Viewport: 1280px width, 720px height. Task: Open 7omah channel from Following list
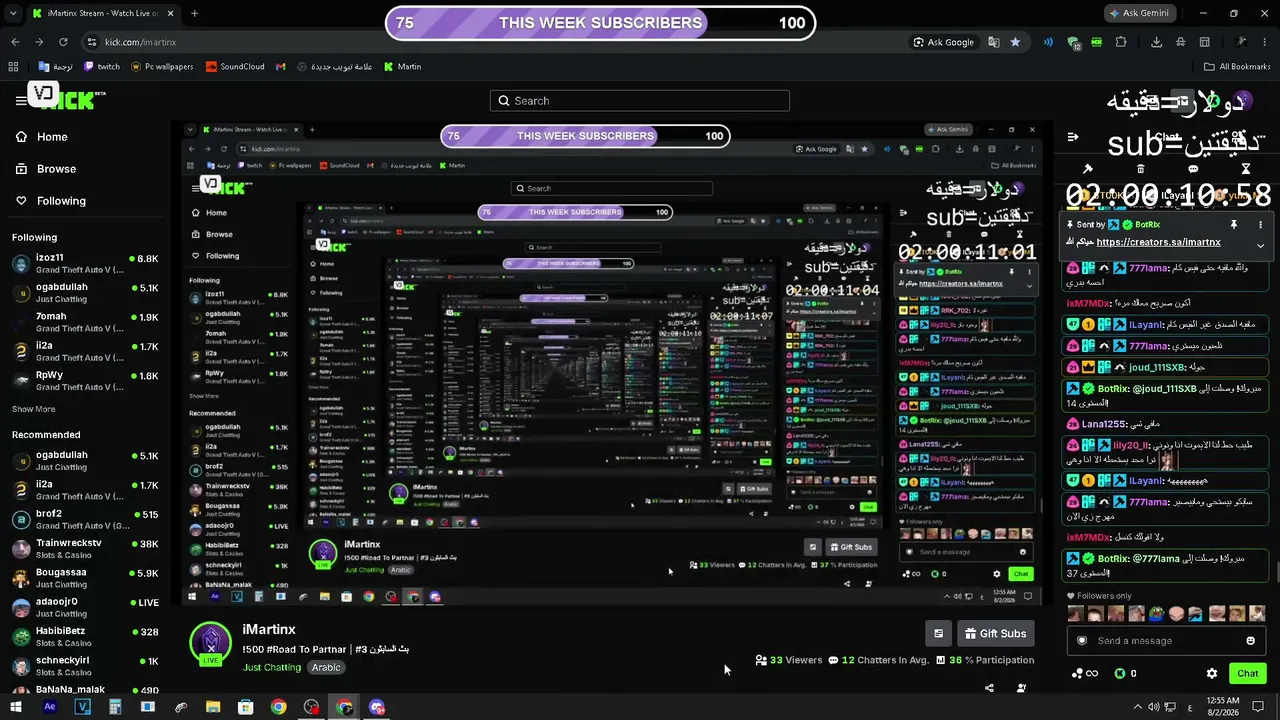click(85, 321)
